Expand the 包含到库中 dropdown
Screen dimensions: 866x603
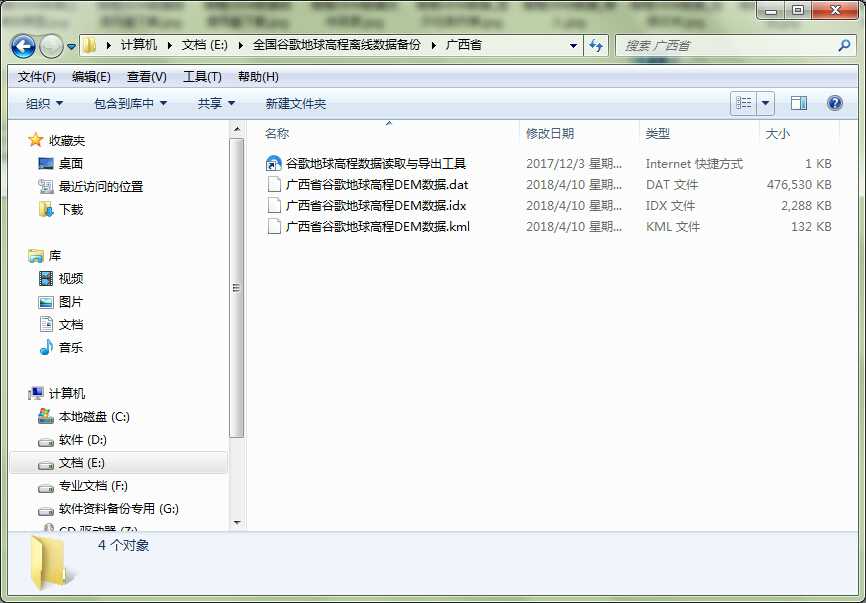(130, 103)
